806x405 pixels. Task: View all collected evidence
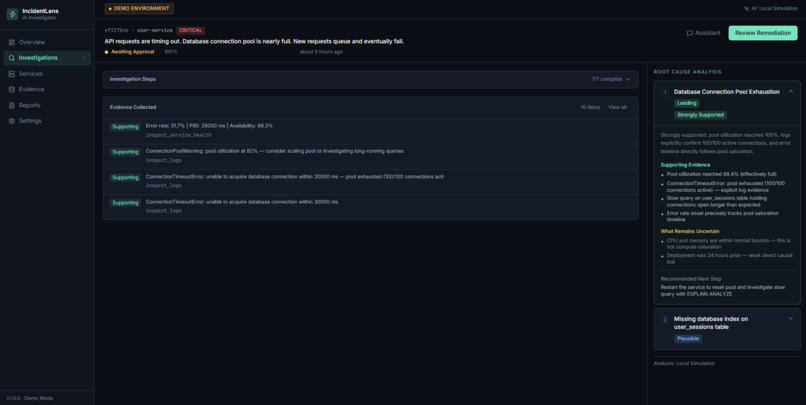[617, 107]
